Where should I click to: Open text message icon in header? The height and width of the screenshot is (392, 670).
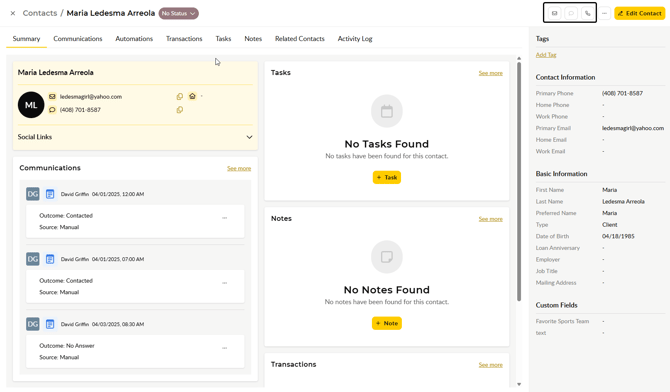571,13
